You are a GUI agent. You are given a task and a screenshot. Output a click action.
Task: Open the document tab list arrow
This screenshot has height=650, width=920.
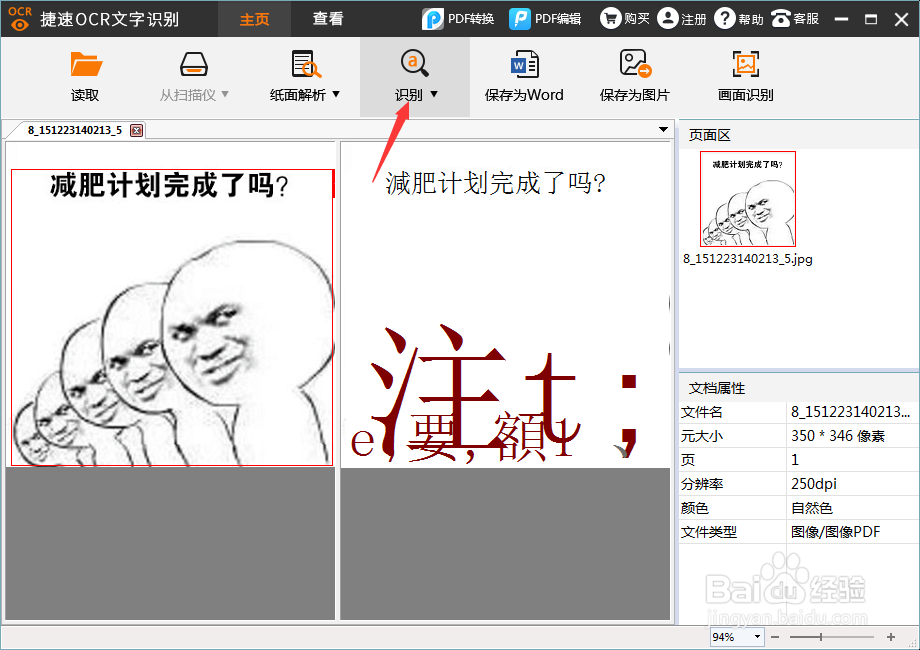(663, 129)
